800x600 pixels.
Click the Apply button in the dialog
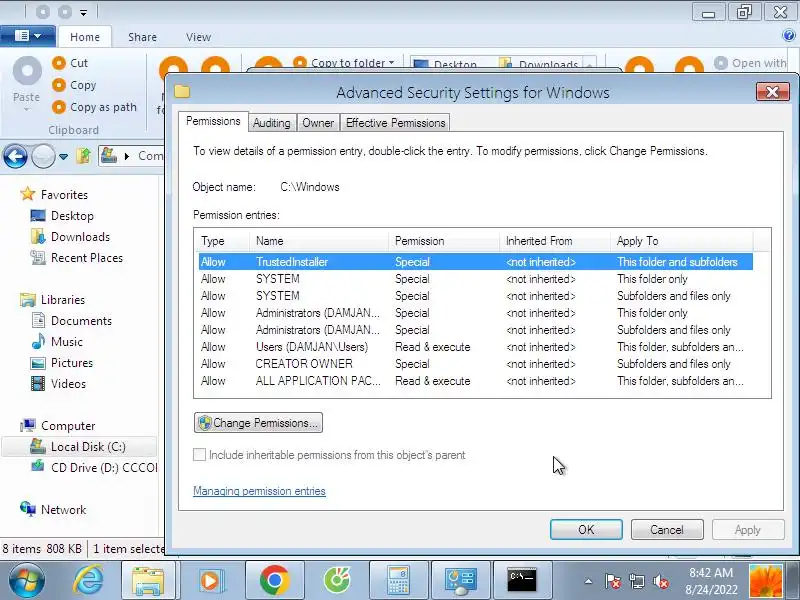pos(747,530)
